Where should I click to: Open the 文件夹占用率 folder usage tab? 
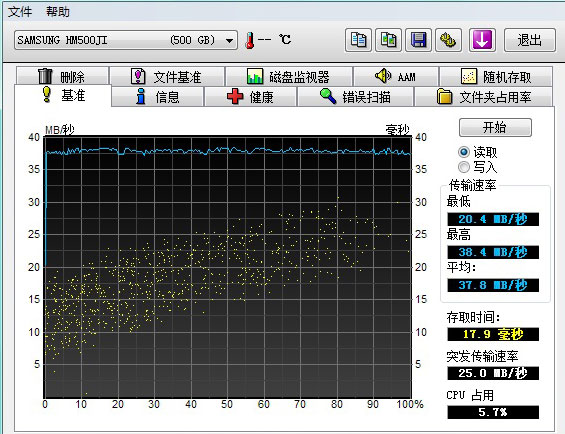pyautogui.click(x=484, y=97)
